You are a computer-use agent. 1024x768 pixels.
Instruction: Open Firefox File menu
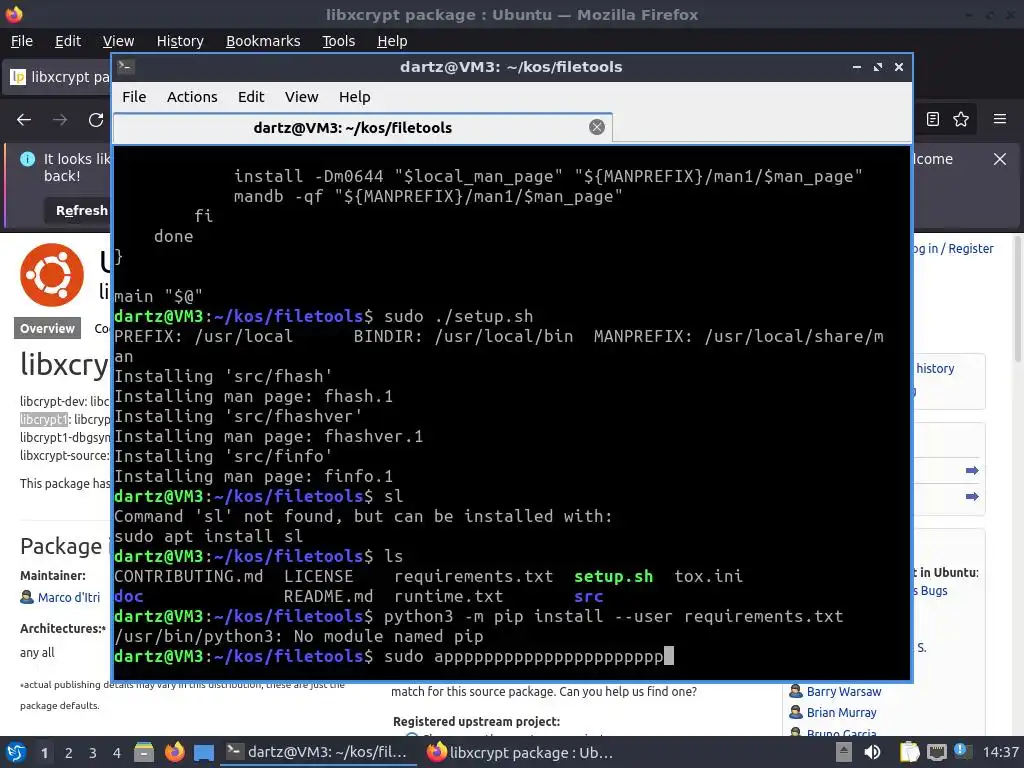pos(22,41)
